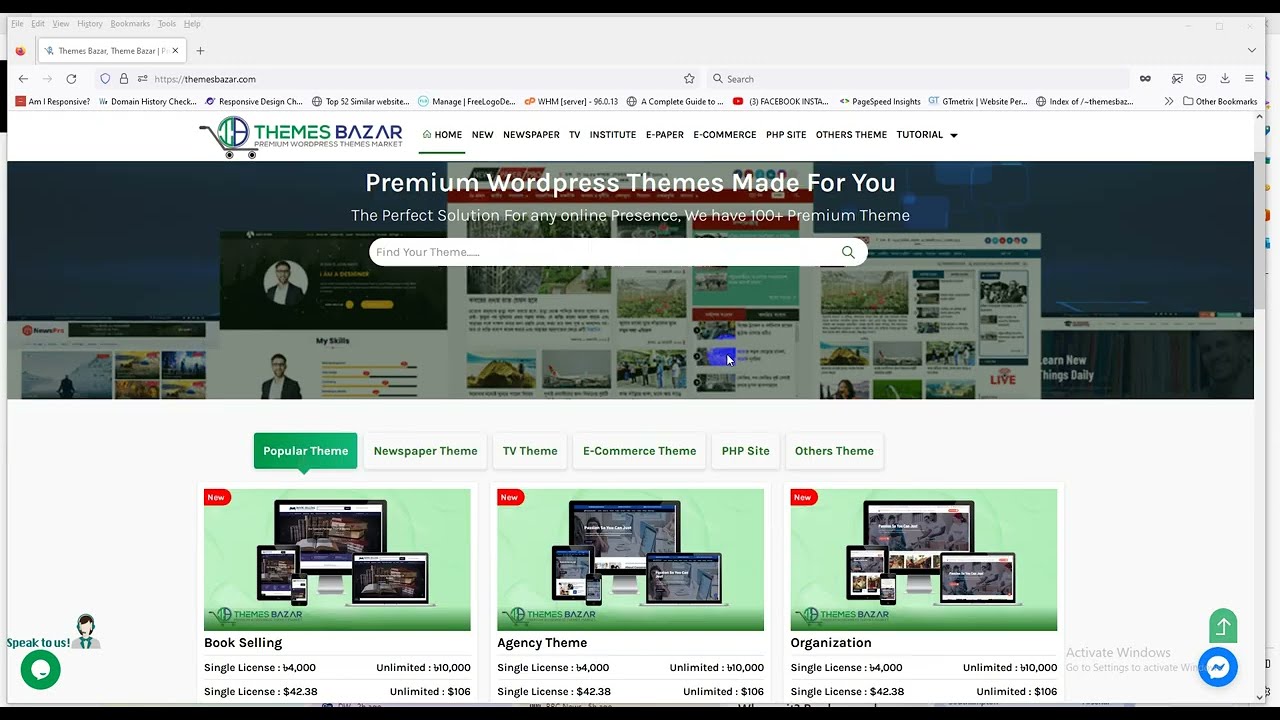1280x720 pixels.
Task: Go back with the browser back arrow
Action: click(23, 79)
